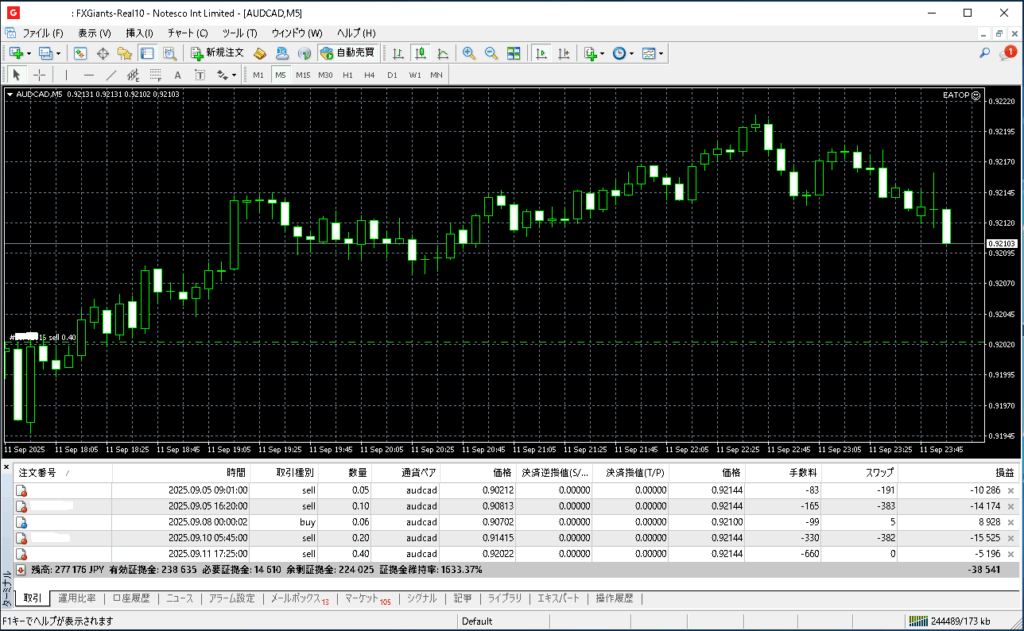
Task: Open the indicators list dropdown arrow
Action: pos(602,53)
